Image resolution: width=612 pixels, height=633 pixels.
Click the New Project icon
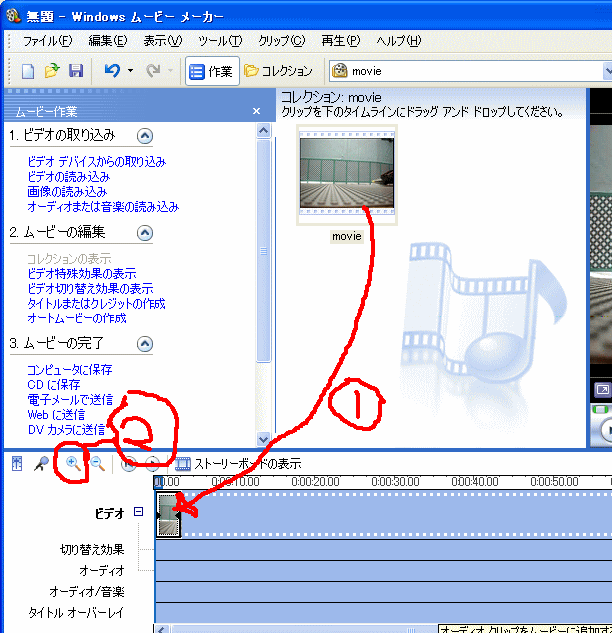(28, 71)
